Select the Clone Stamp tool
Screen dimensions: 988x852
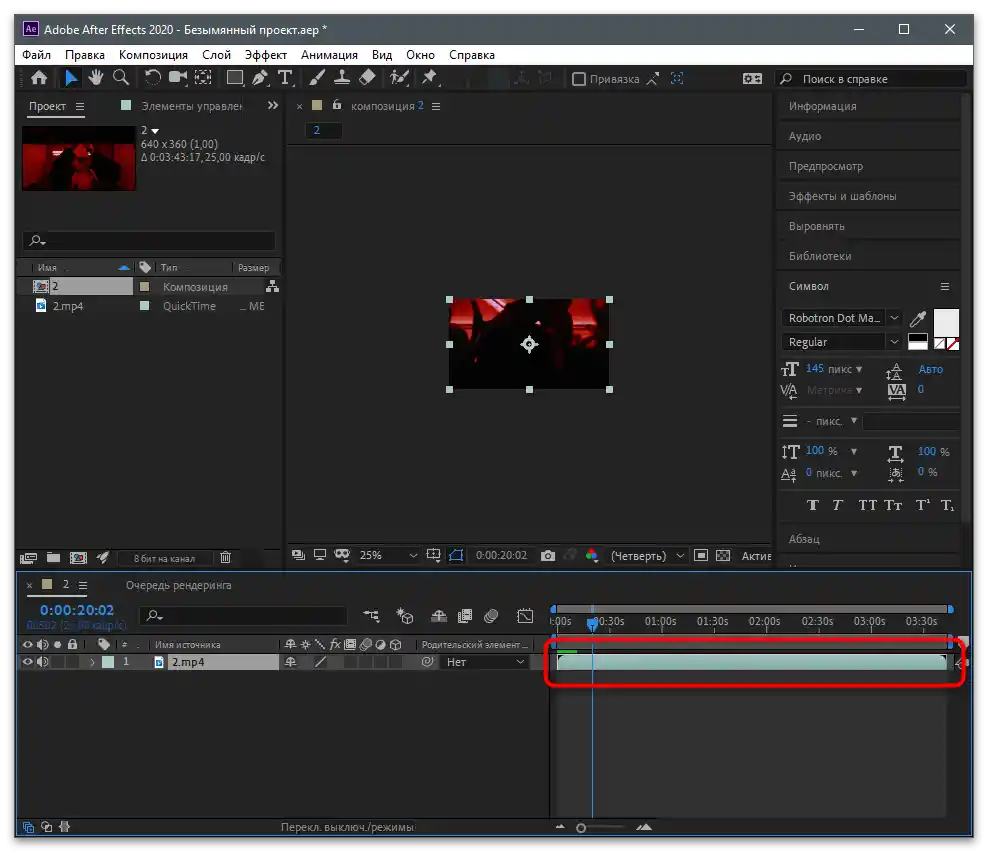point(342,78)
